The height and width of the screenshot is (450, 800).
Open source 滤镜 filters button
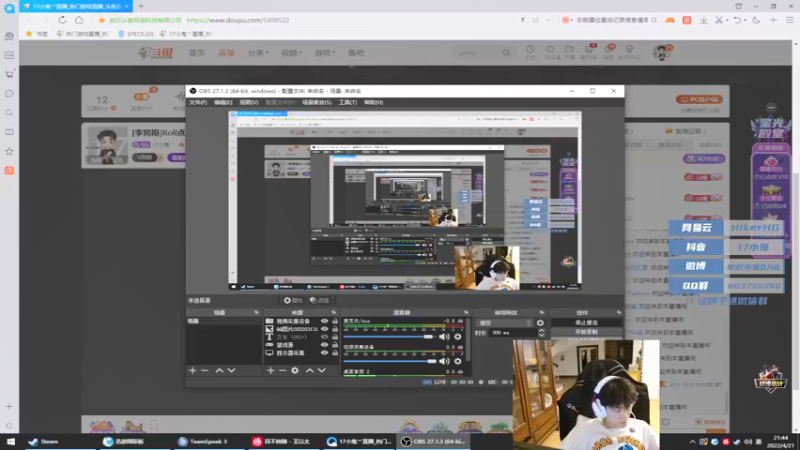click(x=319, y=301)
